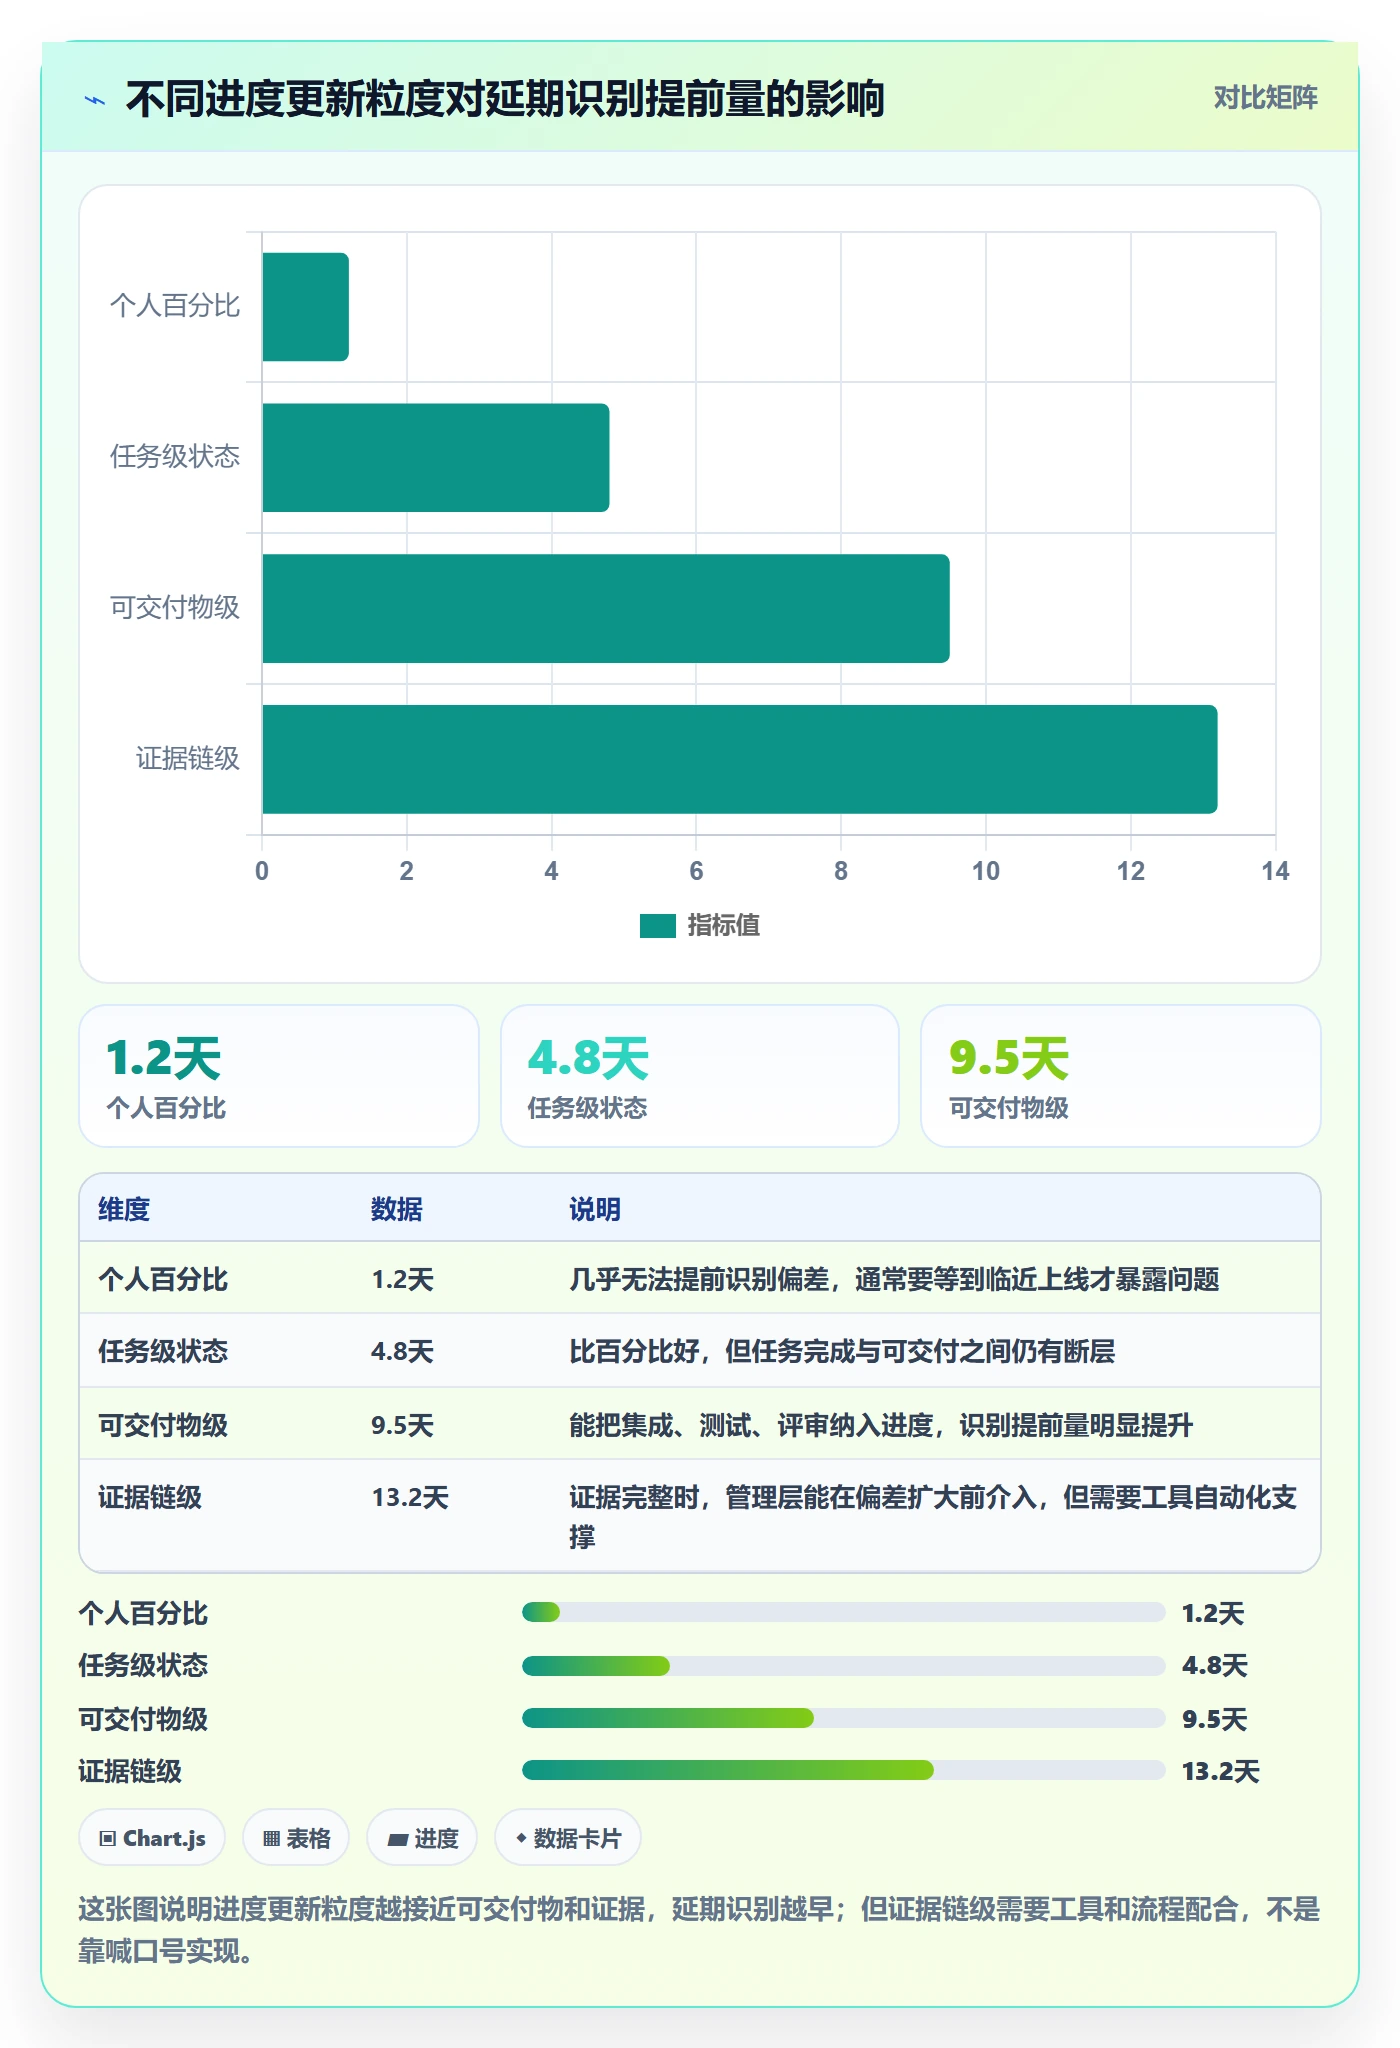Click the lightning icon beside the title
Viewport: 1400px width, 2048px height.
point(95,100)
